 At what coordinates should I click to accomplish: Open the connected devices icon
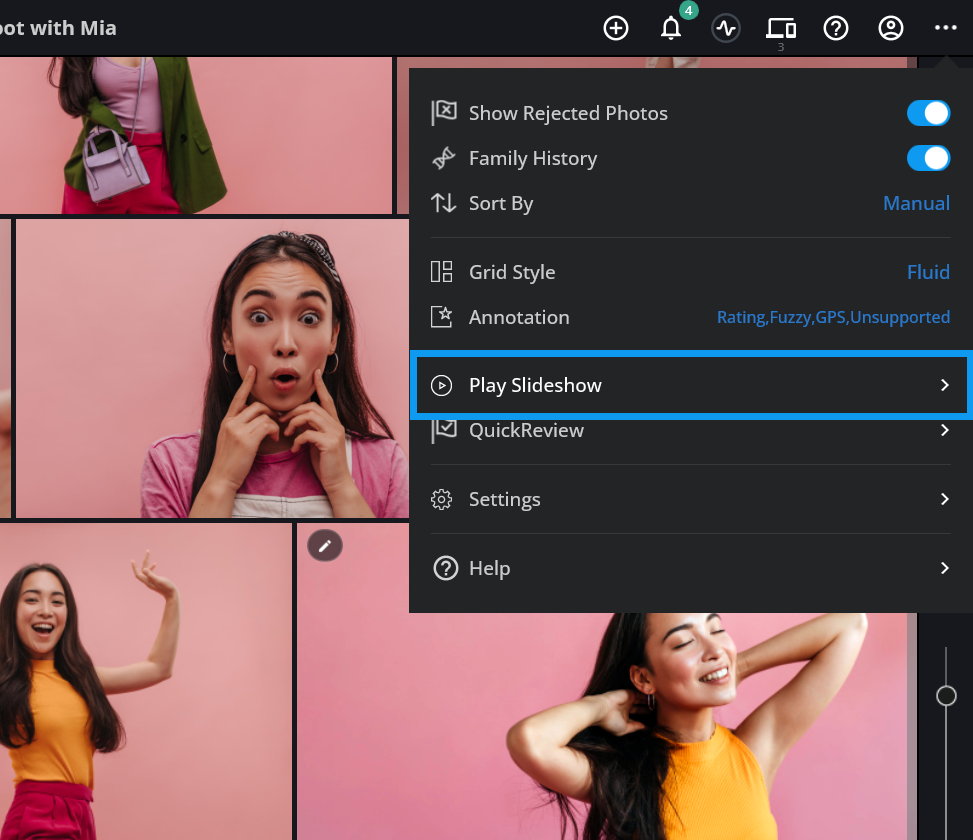point(781,28)
